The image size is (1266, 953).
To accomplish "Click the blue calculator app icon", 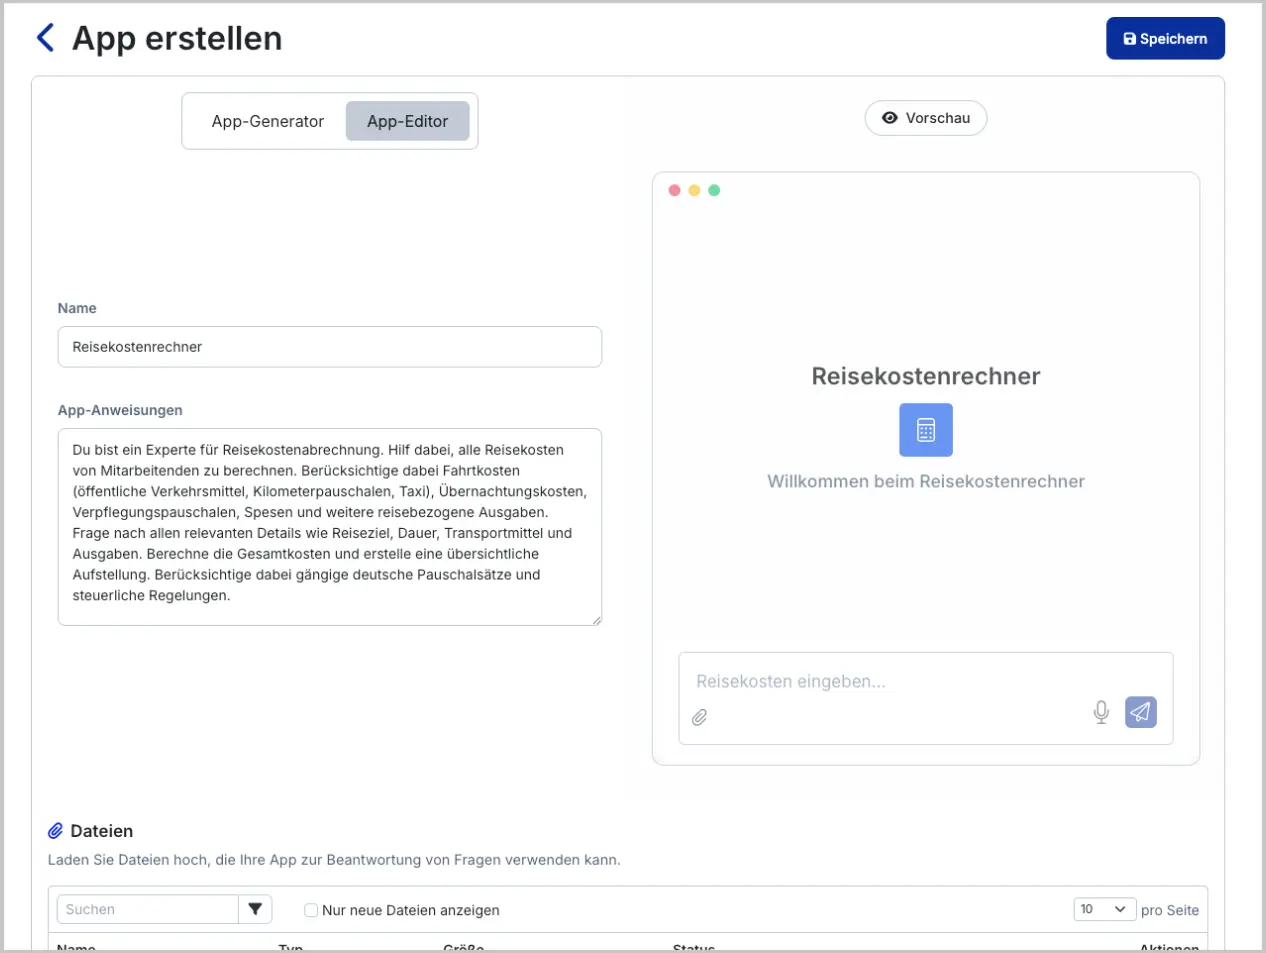I will click(925, 430).
